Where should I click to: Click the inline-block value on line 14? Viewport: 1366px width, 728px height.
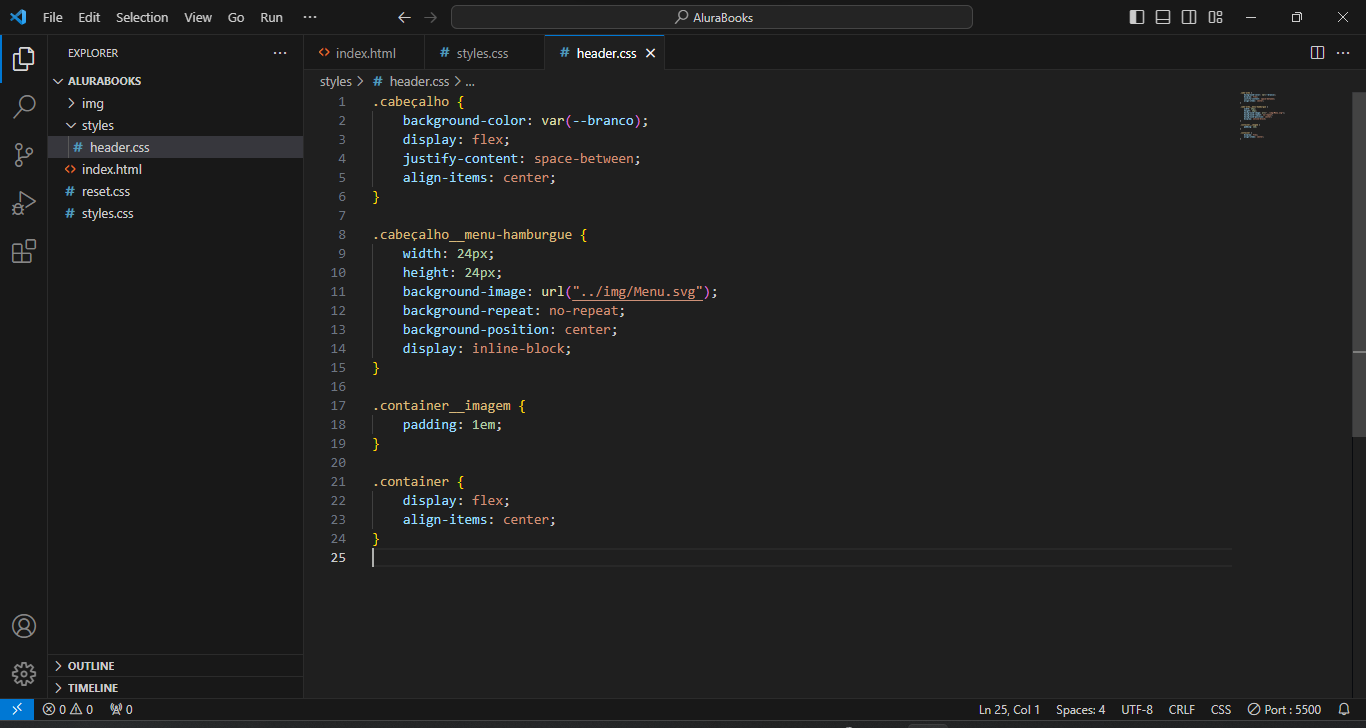518,348
